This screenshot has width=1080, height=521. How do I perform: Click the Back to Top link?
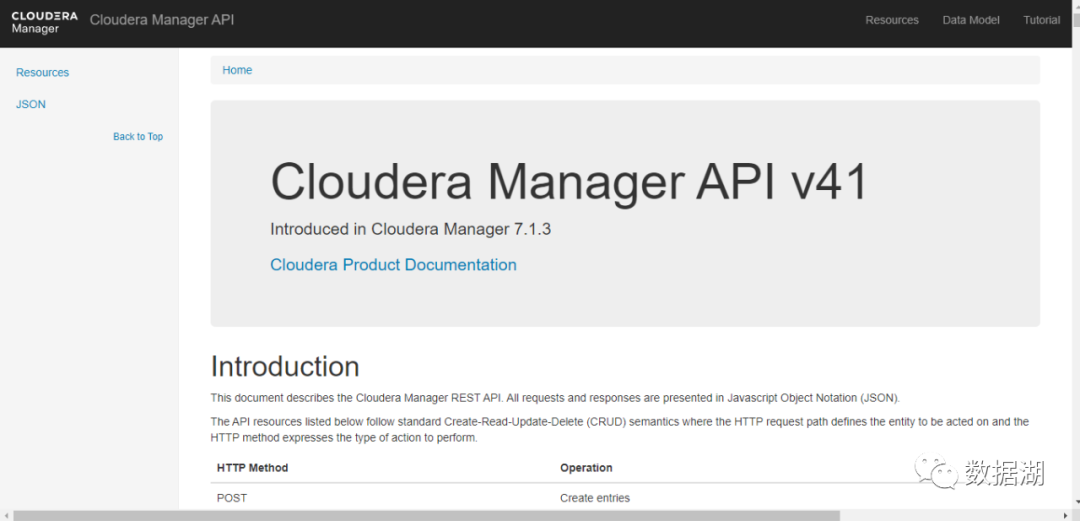(138, 136)
